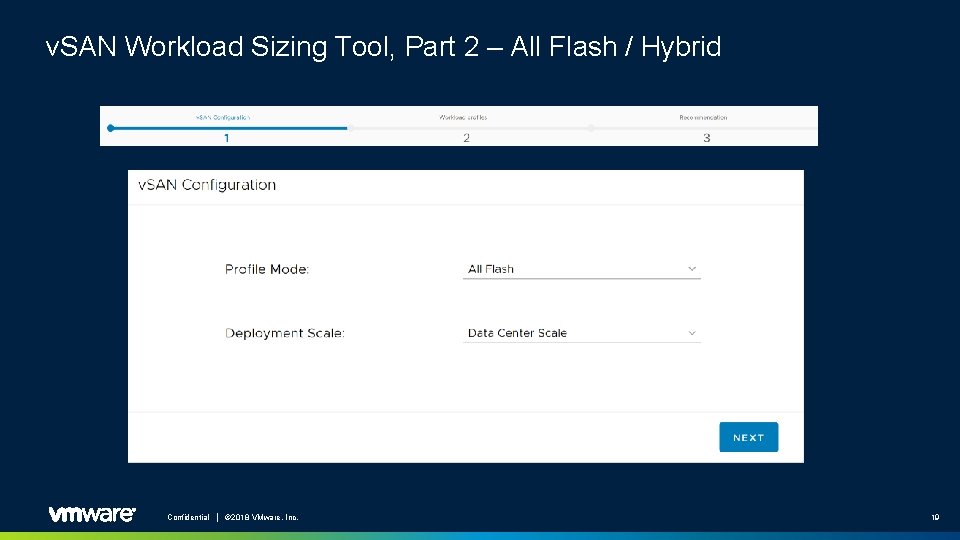Viewport: 960px width, 540px height.
Task: Click the Profile Mode label
Action: tap(267, 269)
